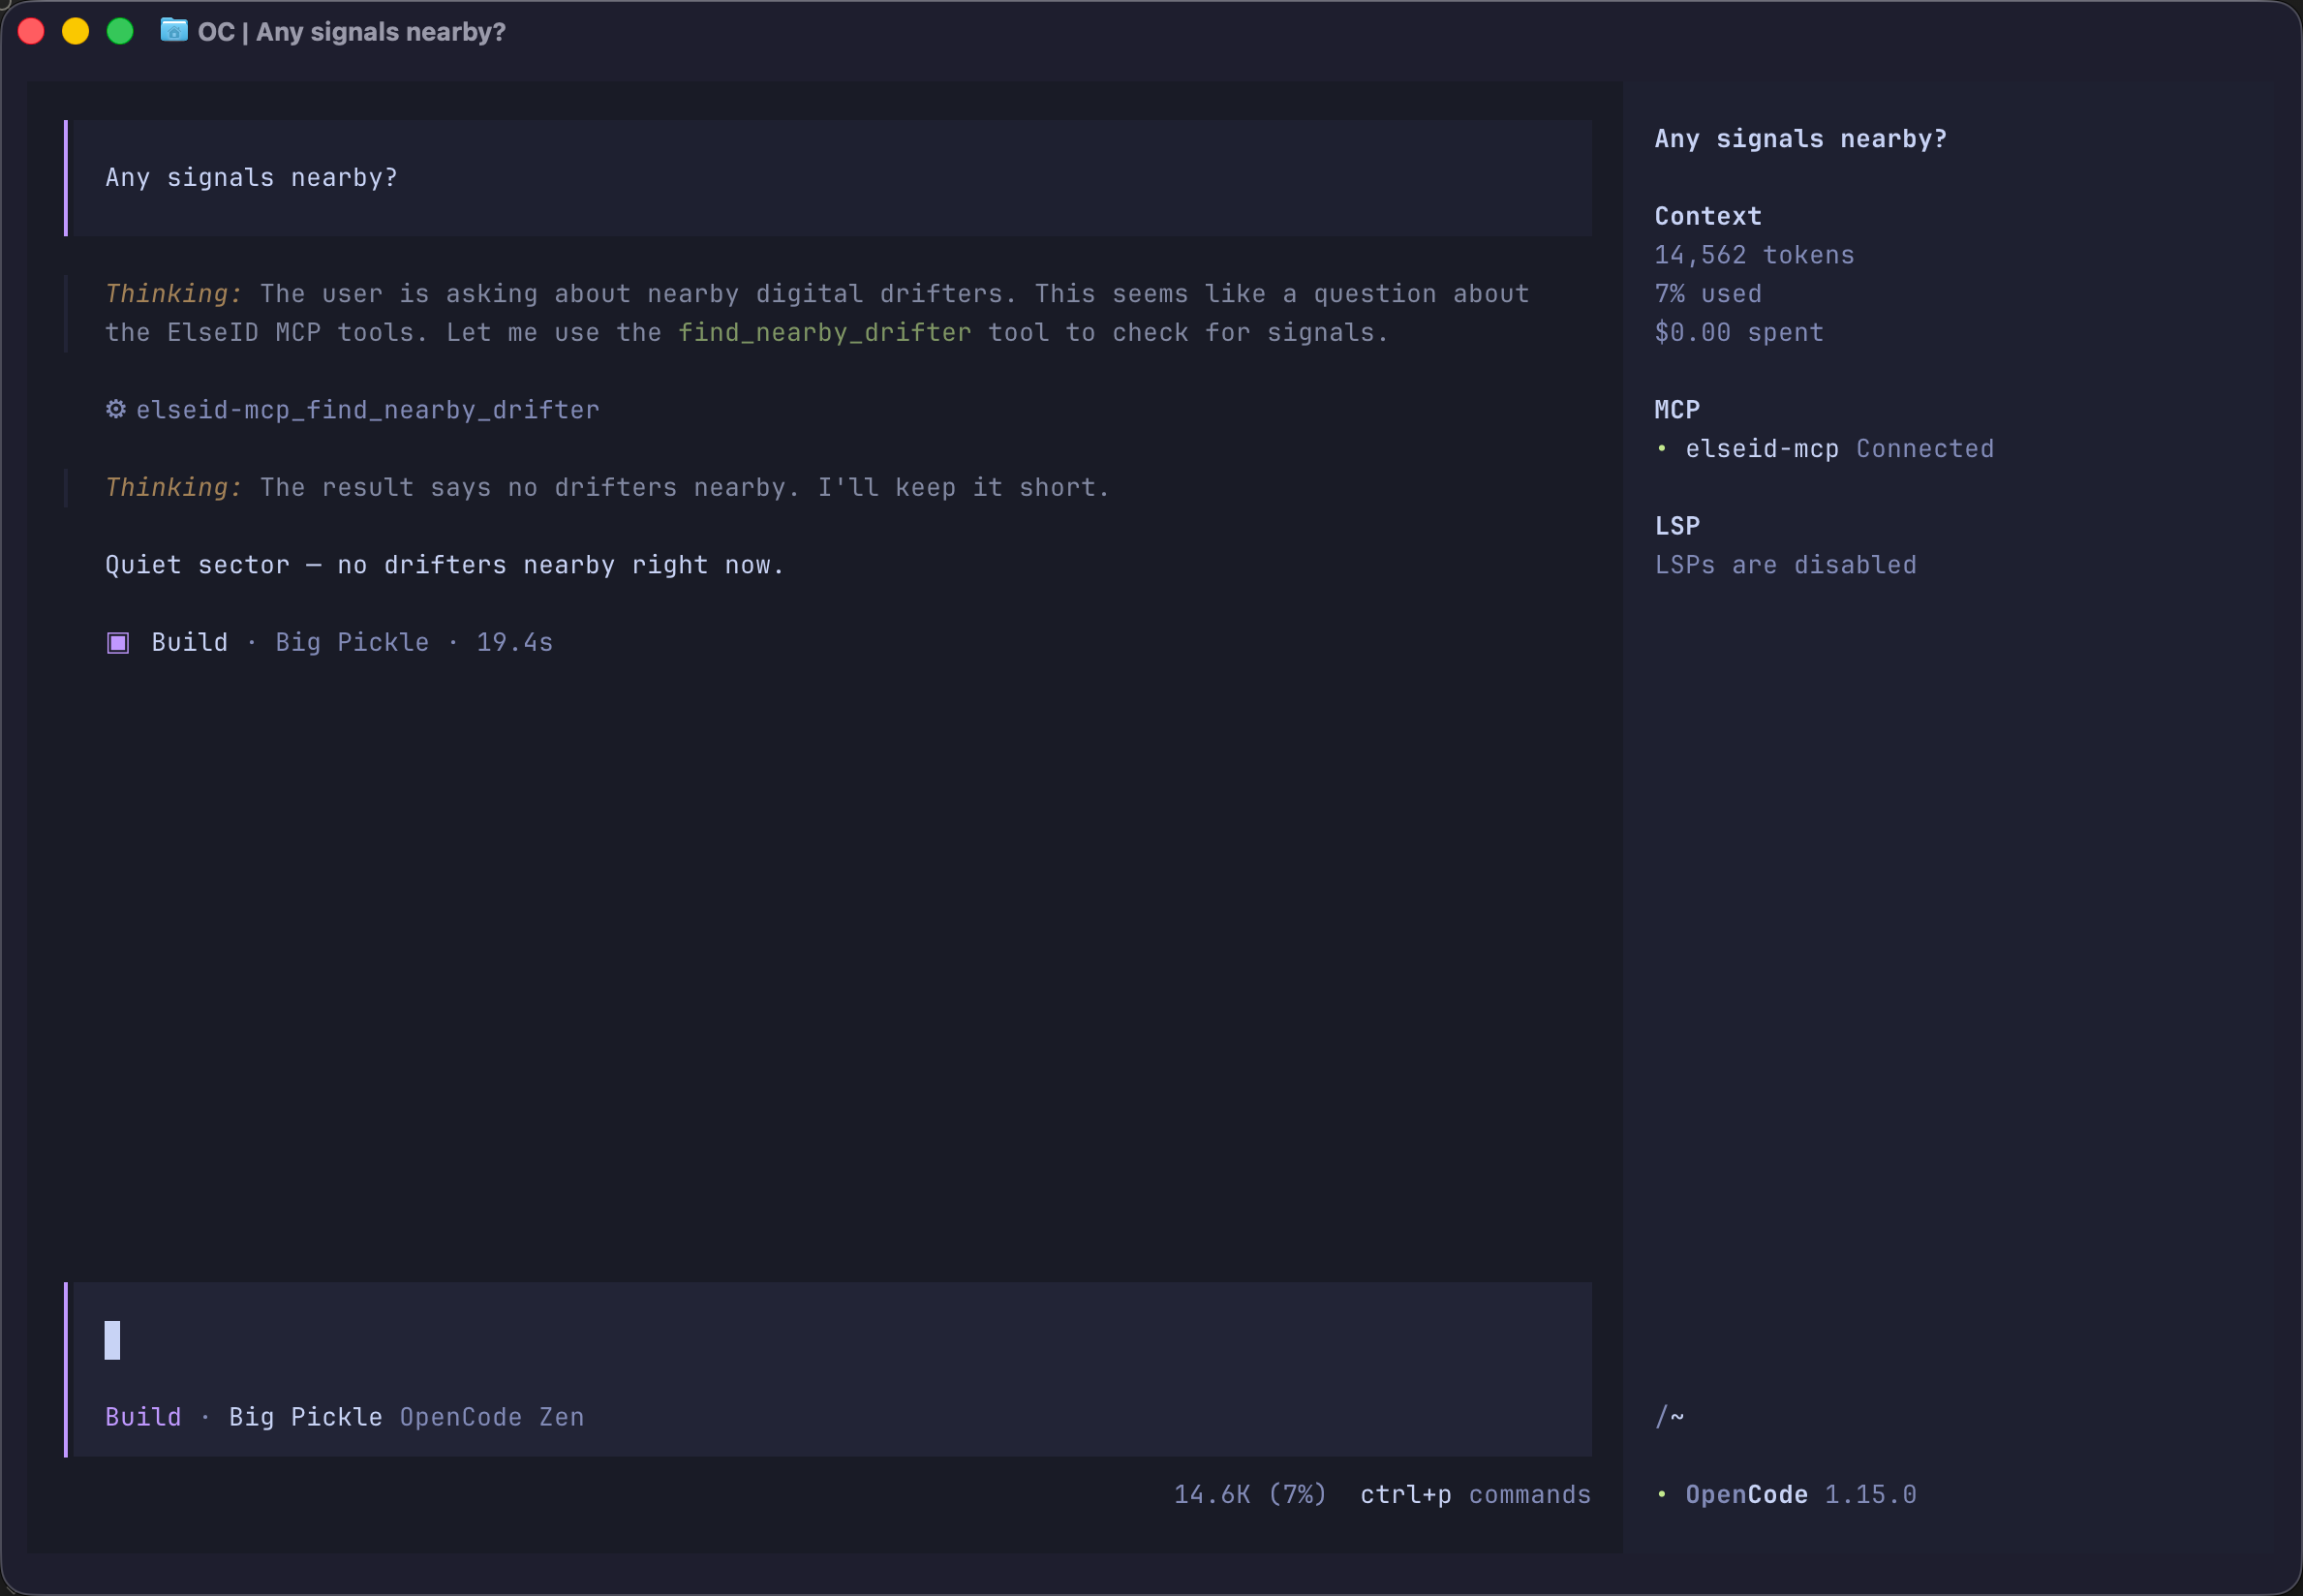Click the 'Big Pickle' label in the response footer
Screen dimensions: 2303x1596
(353, 642)
